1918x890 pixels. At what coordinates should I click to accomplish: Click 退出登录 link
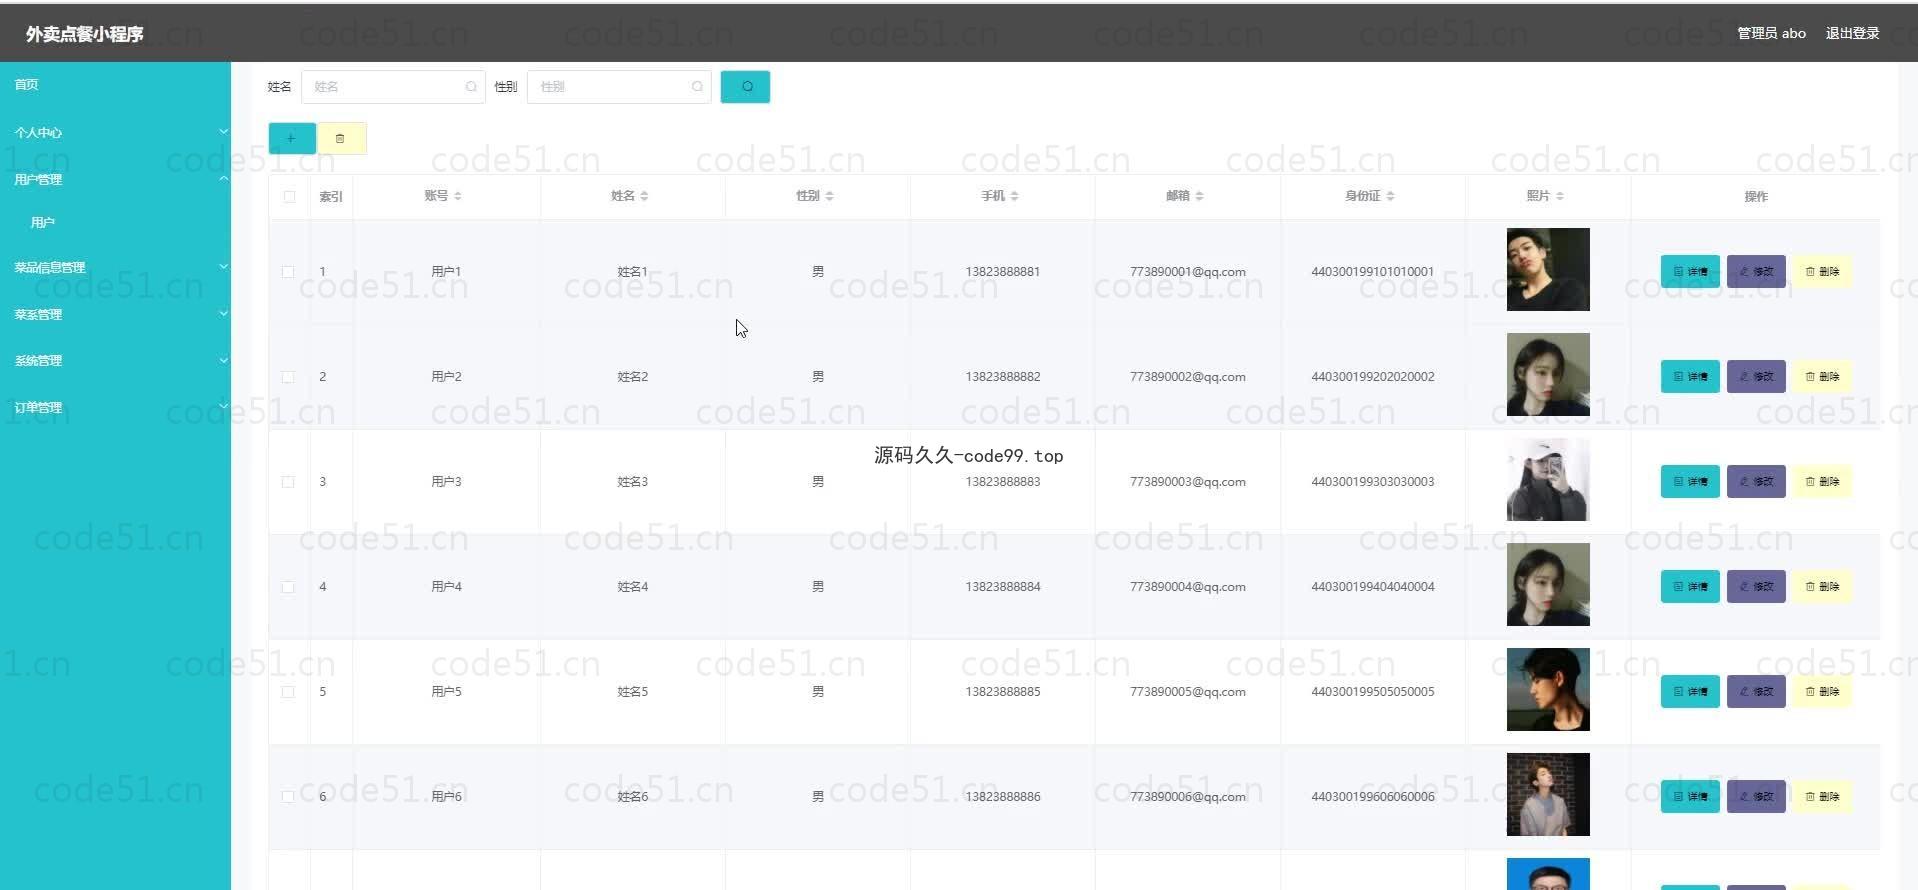[x=1852, y=33]
